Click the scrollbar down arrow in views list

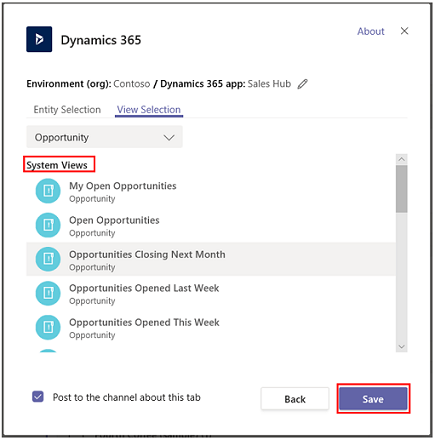[x=402, y=347]
